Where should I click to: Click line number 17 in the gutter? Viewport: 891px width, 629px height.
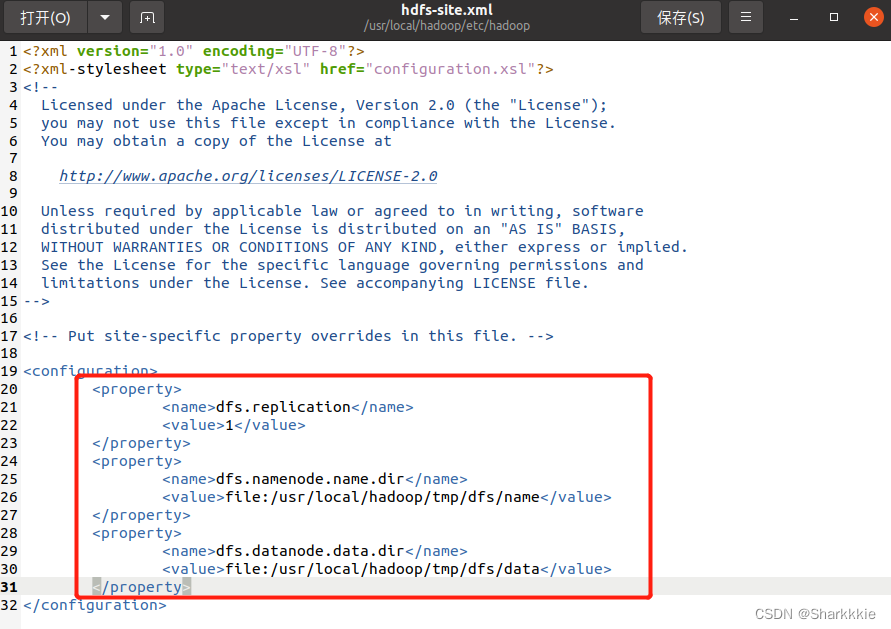(9, 336)
